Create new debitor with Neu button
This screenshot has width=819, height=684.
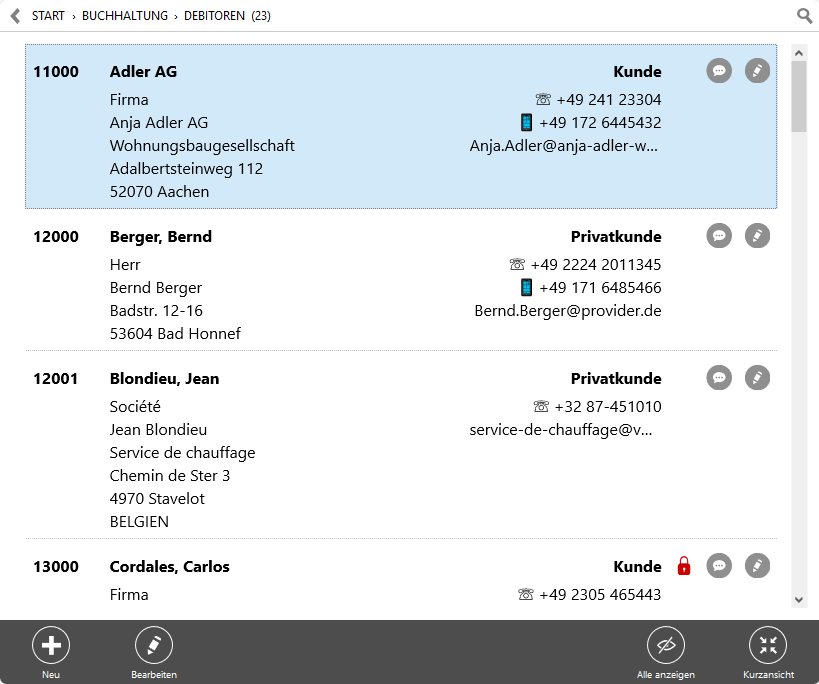[51, 652]
